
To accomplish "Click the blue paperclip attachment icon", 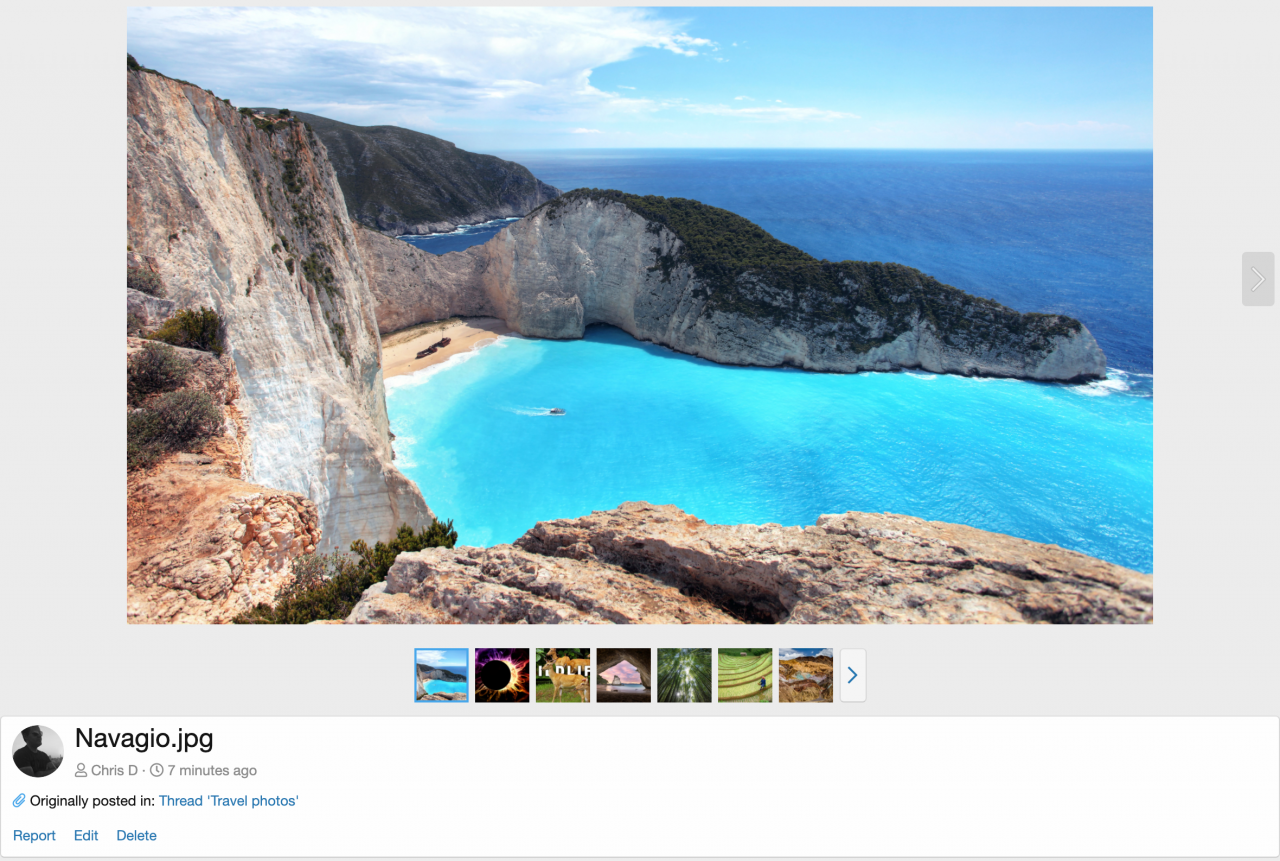I will click(19, 800).
